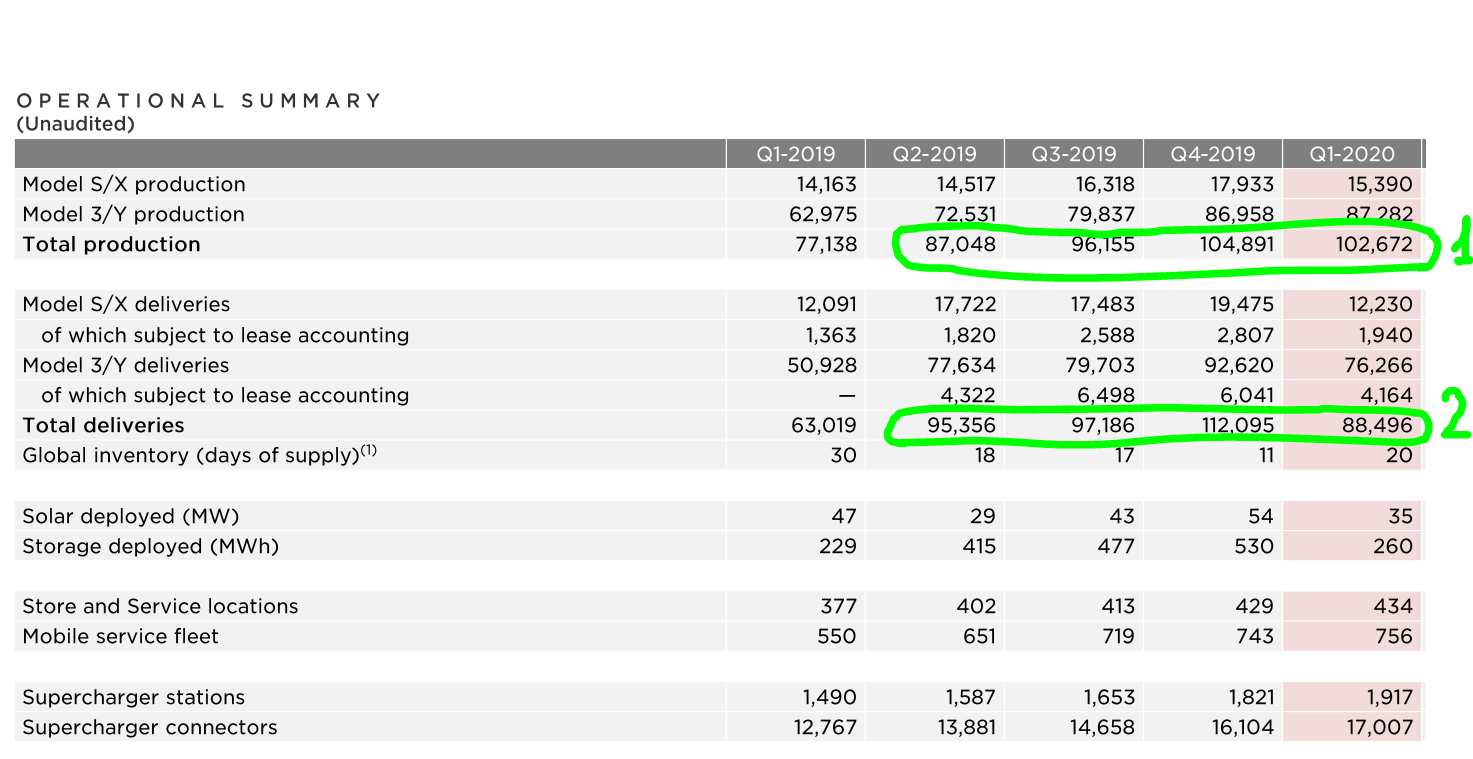Select the Solar deployed (MW) label

point(131,516)
